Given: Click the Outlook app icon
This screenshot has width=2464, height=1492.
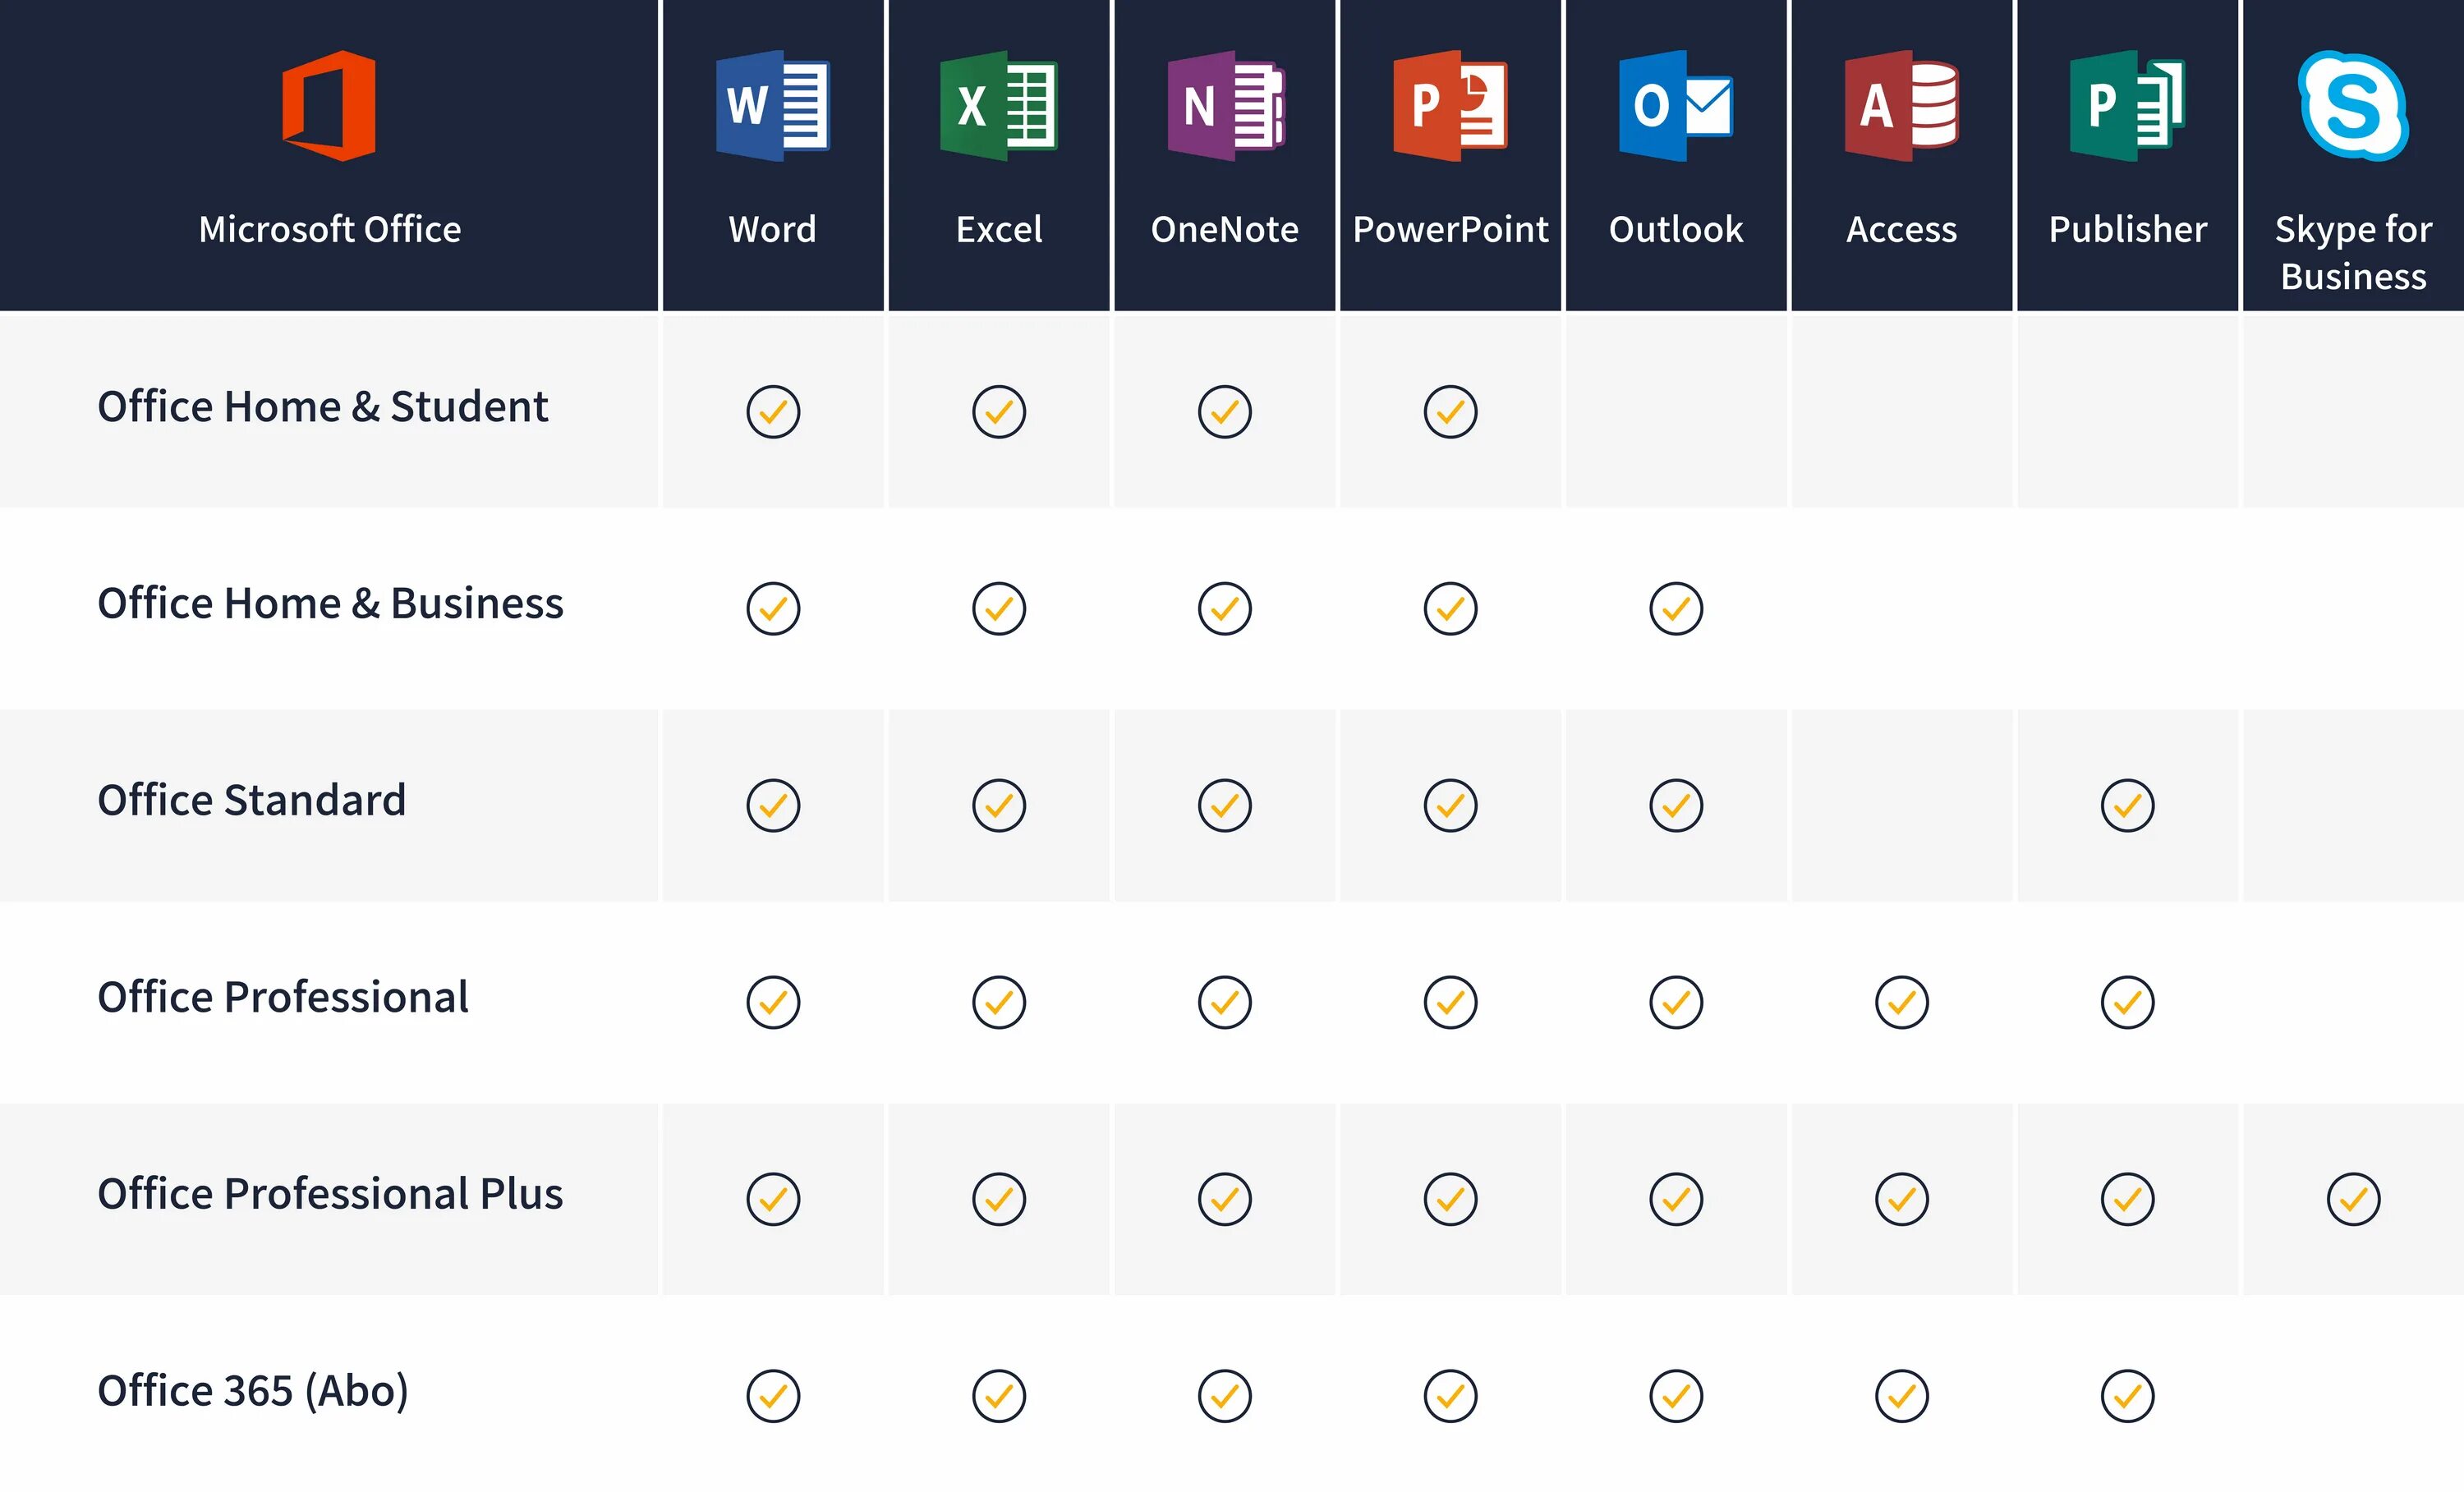Looking at the screenshot, I should [1676, 106].
